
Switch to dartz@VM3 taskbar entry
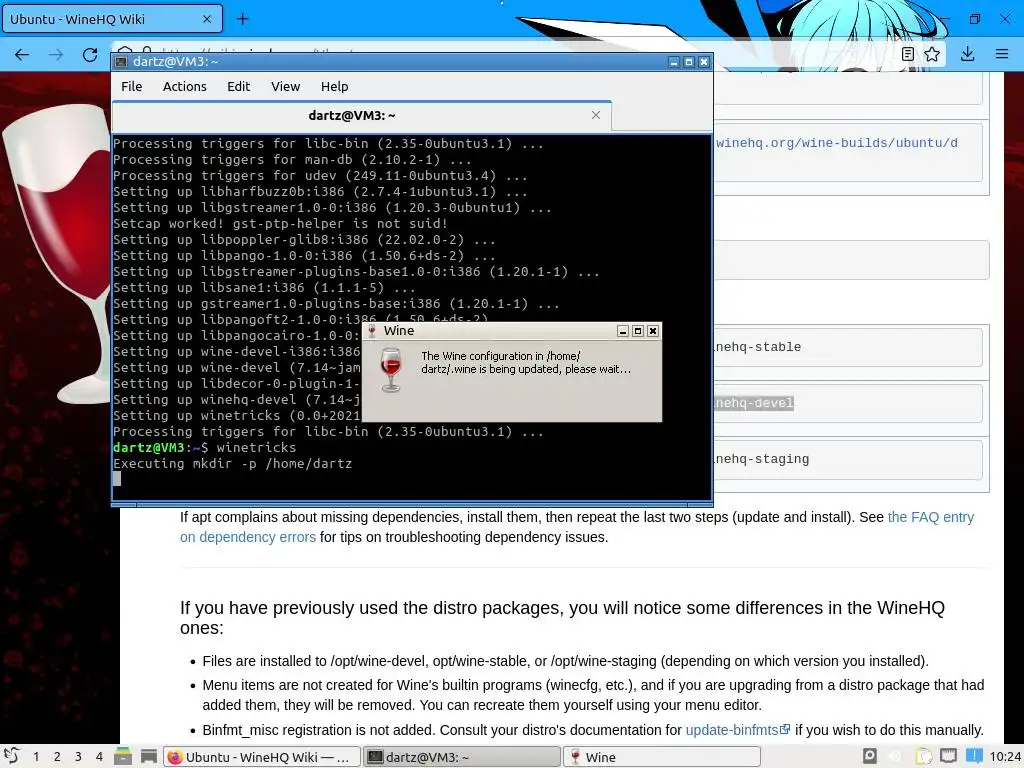[462, 757]
